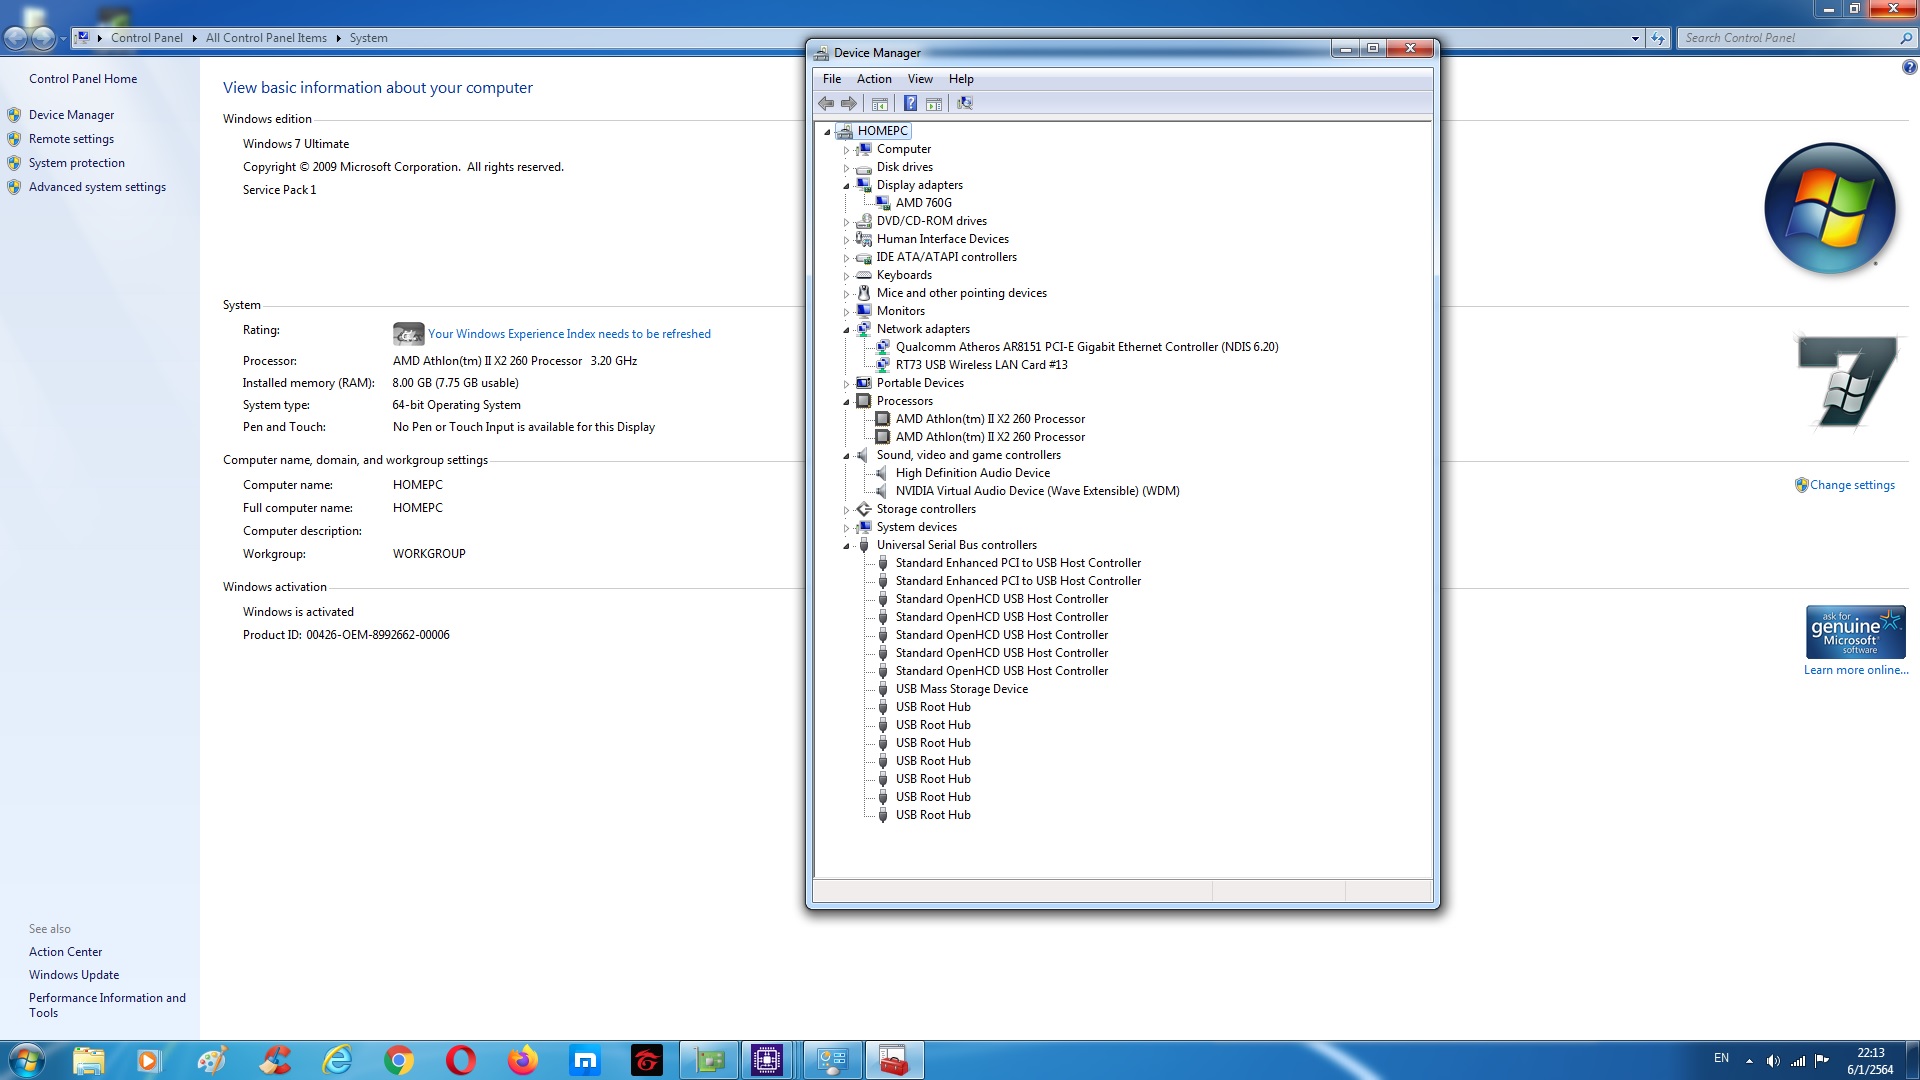Click the USB Mass Storage Device icon
Image resolution: width=1920 pixels, height=1080 pixels.
point(883,689)
